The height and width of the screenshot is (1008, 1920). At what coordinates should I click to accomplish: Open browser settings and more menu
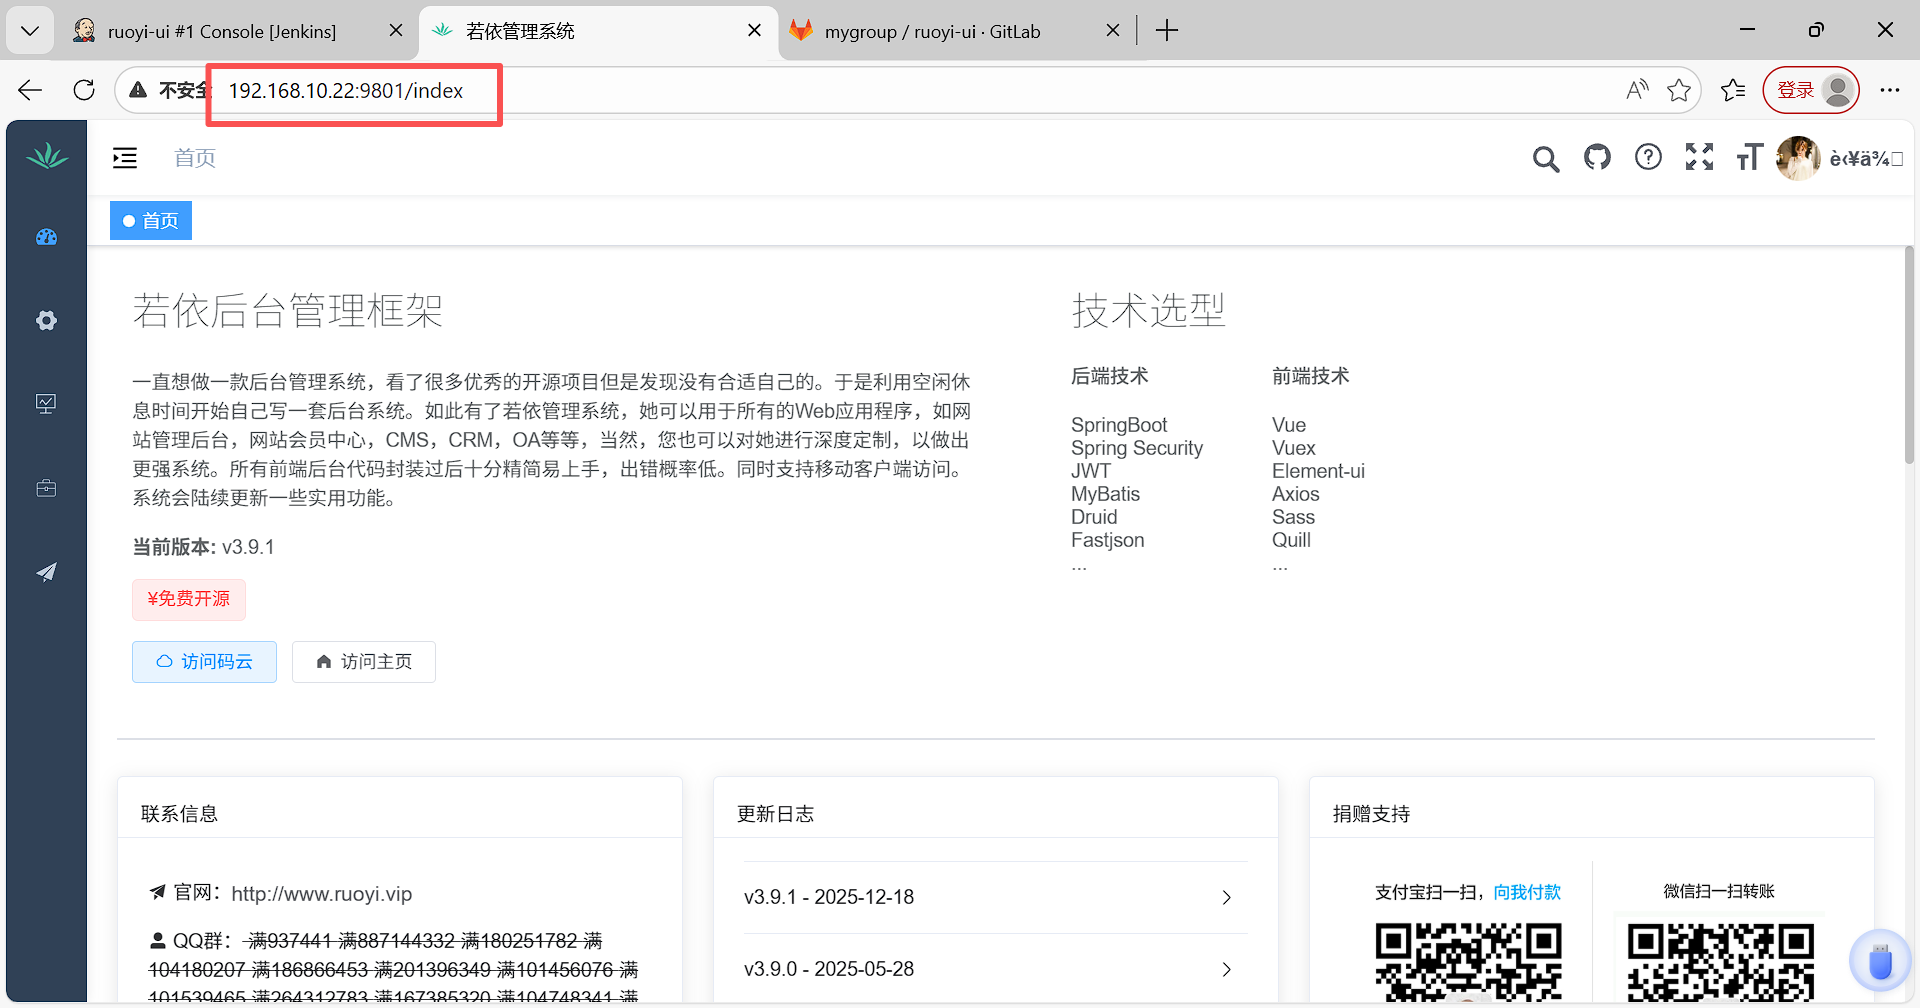click(x=1889, y=90)
